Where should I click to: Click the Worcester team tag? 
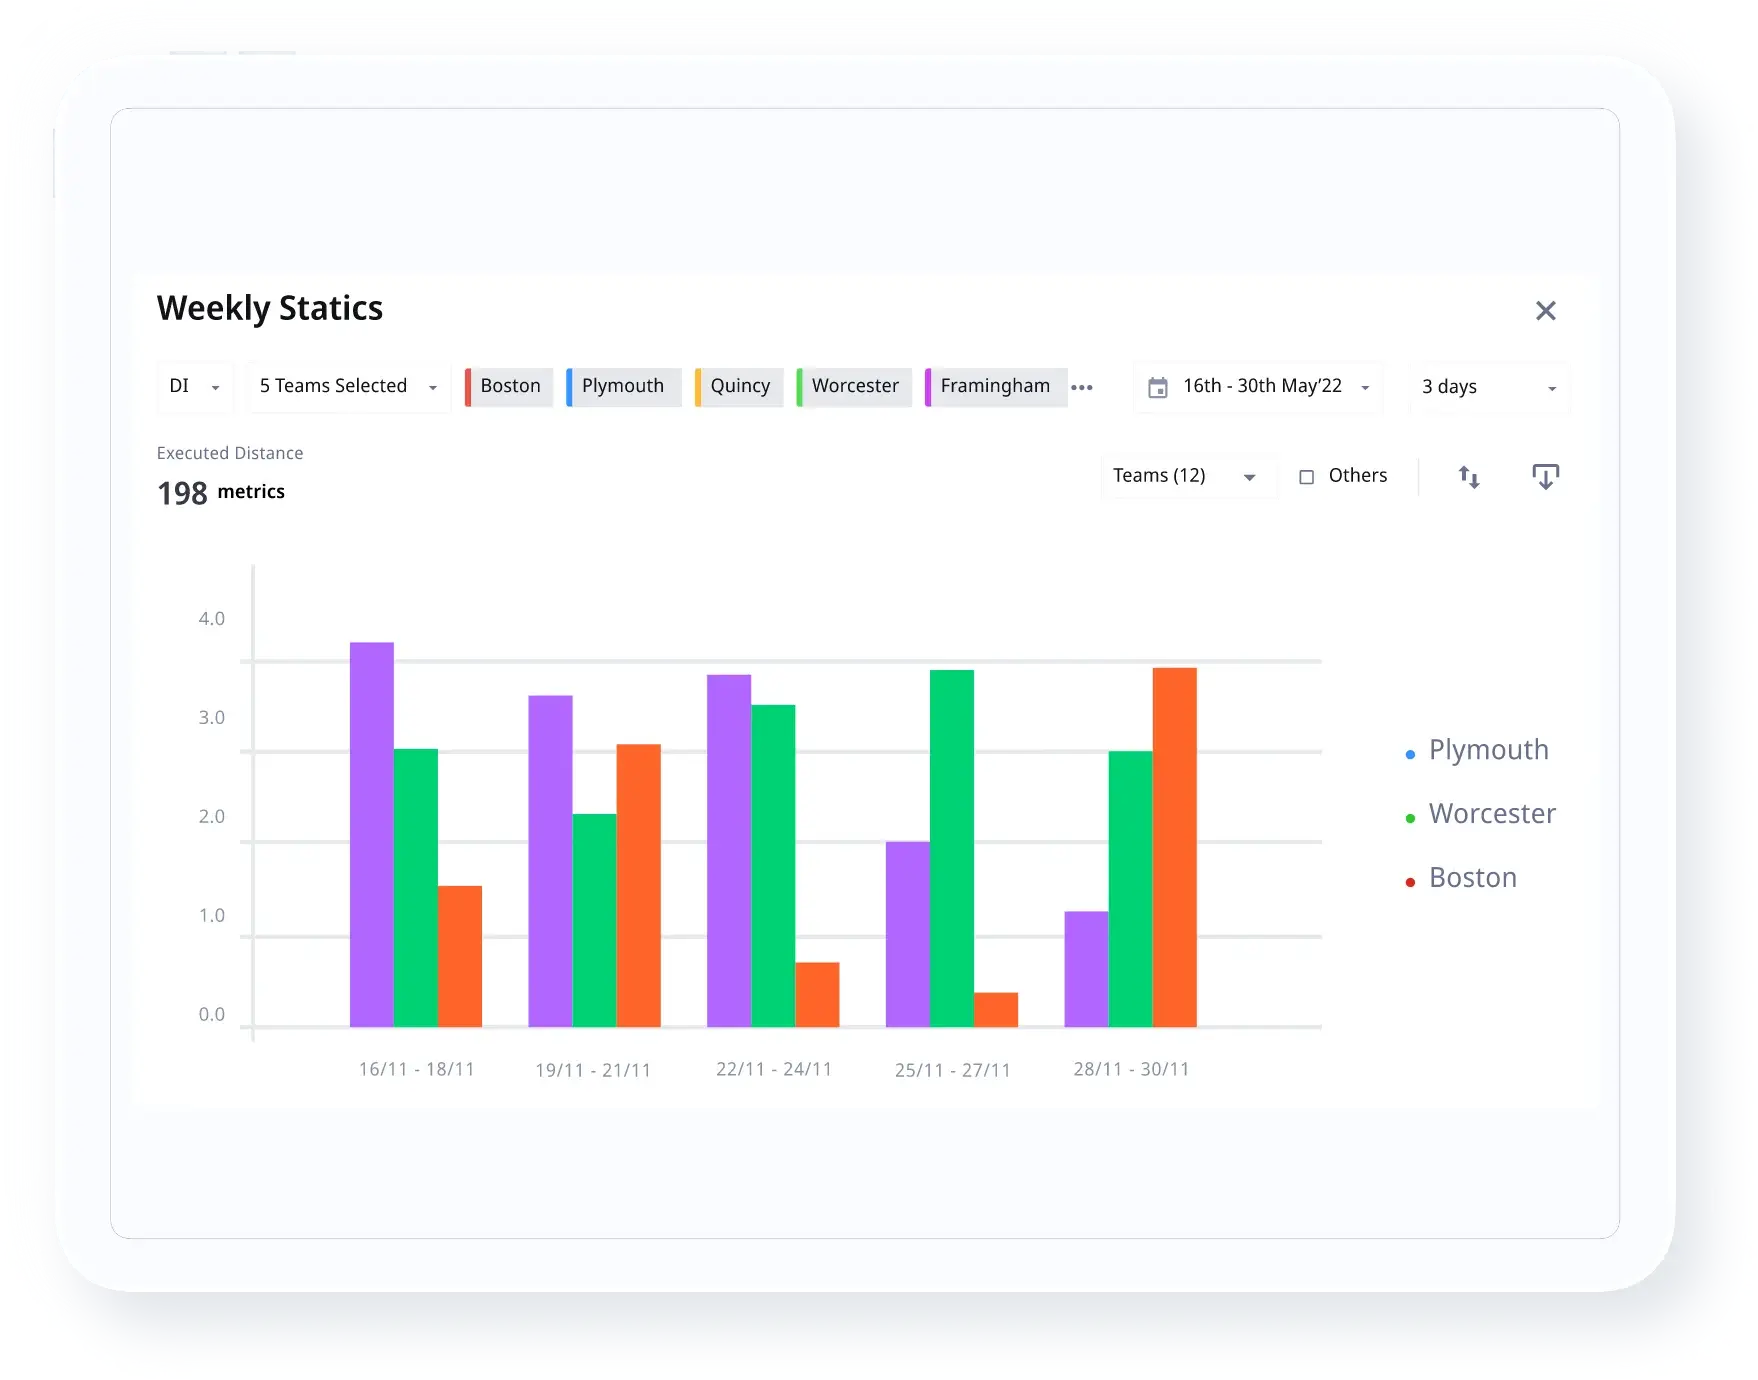coord(855,387)
